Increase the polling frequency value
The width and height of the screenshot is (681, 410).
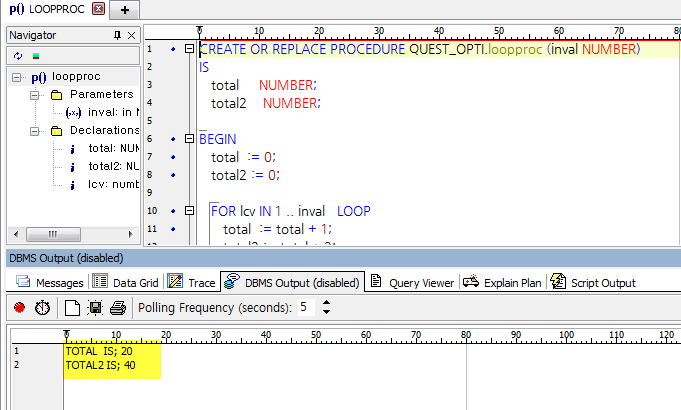click(x=326, y=302)
